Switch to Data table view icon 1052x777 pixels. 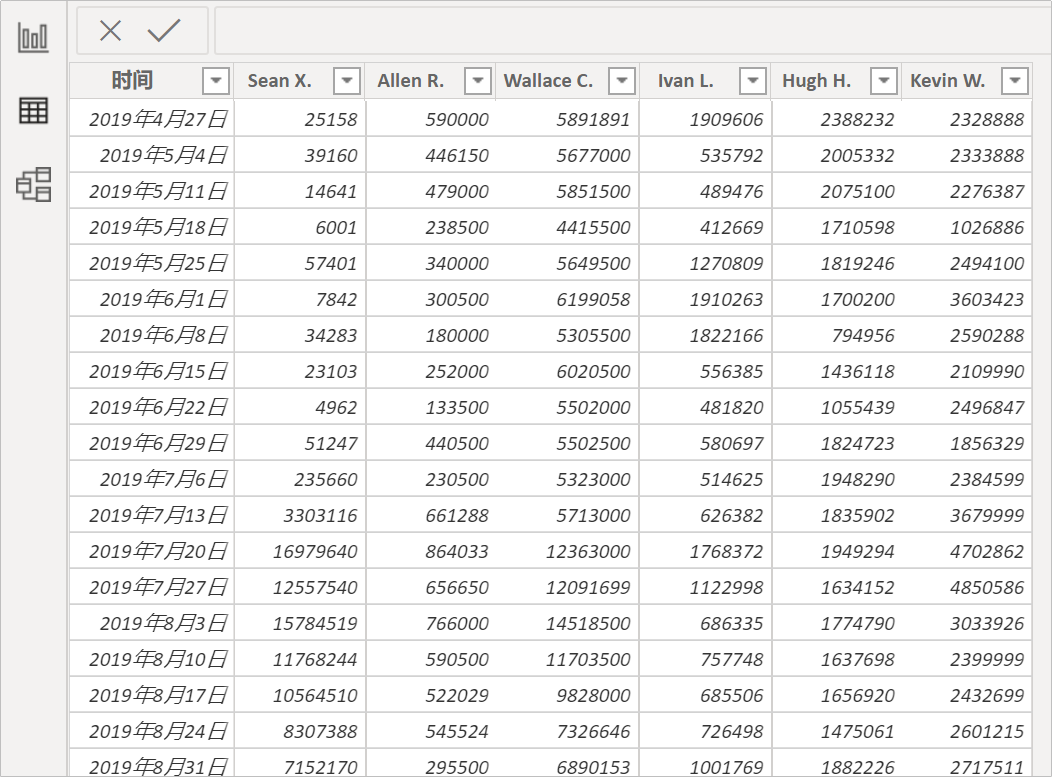pos(33,111)
